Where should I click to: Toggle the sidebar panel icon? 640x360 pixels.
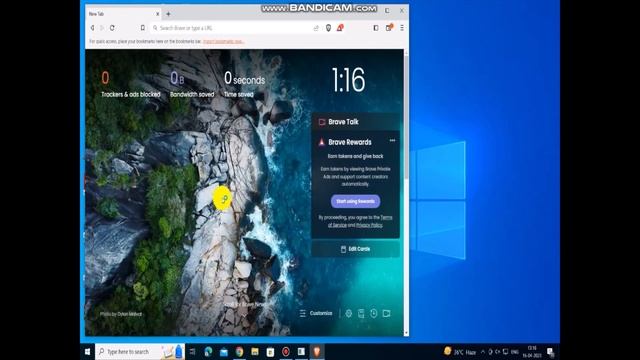376,28
